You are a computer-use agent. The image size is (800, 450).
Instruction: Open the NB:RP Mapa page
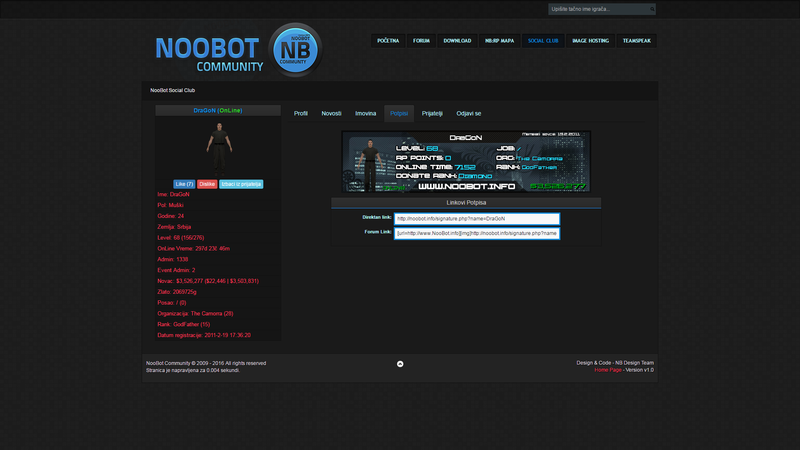pyautogui.click(x=499, y=41)
